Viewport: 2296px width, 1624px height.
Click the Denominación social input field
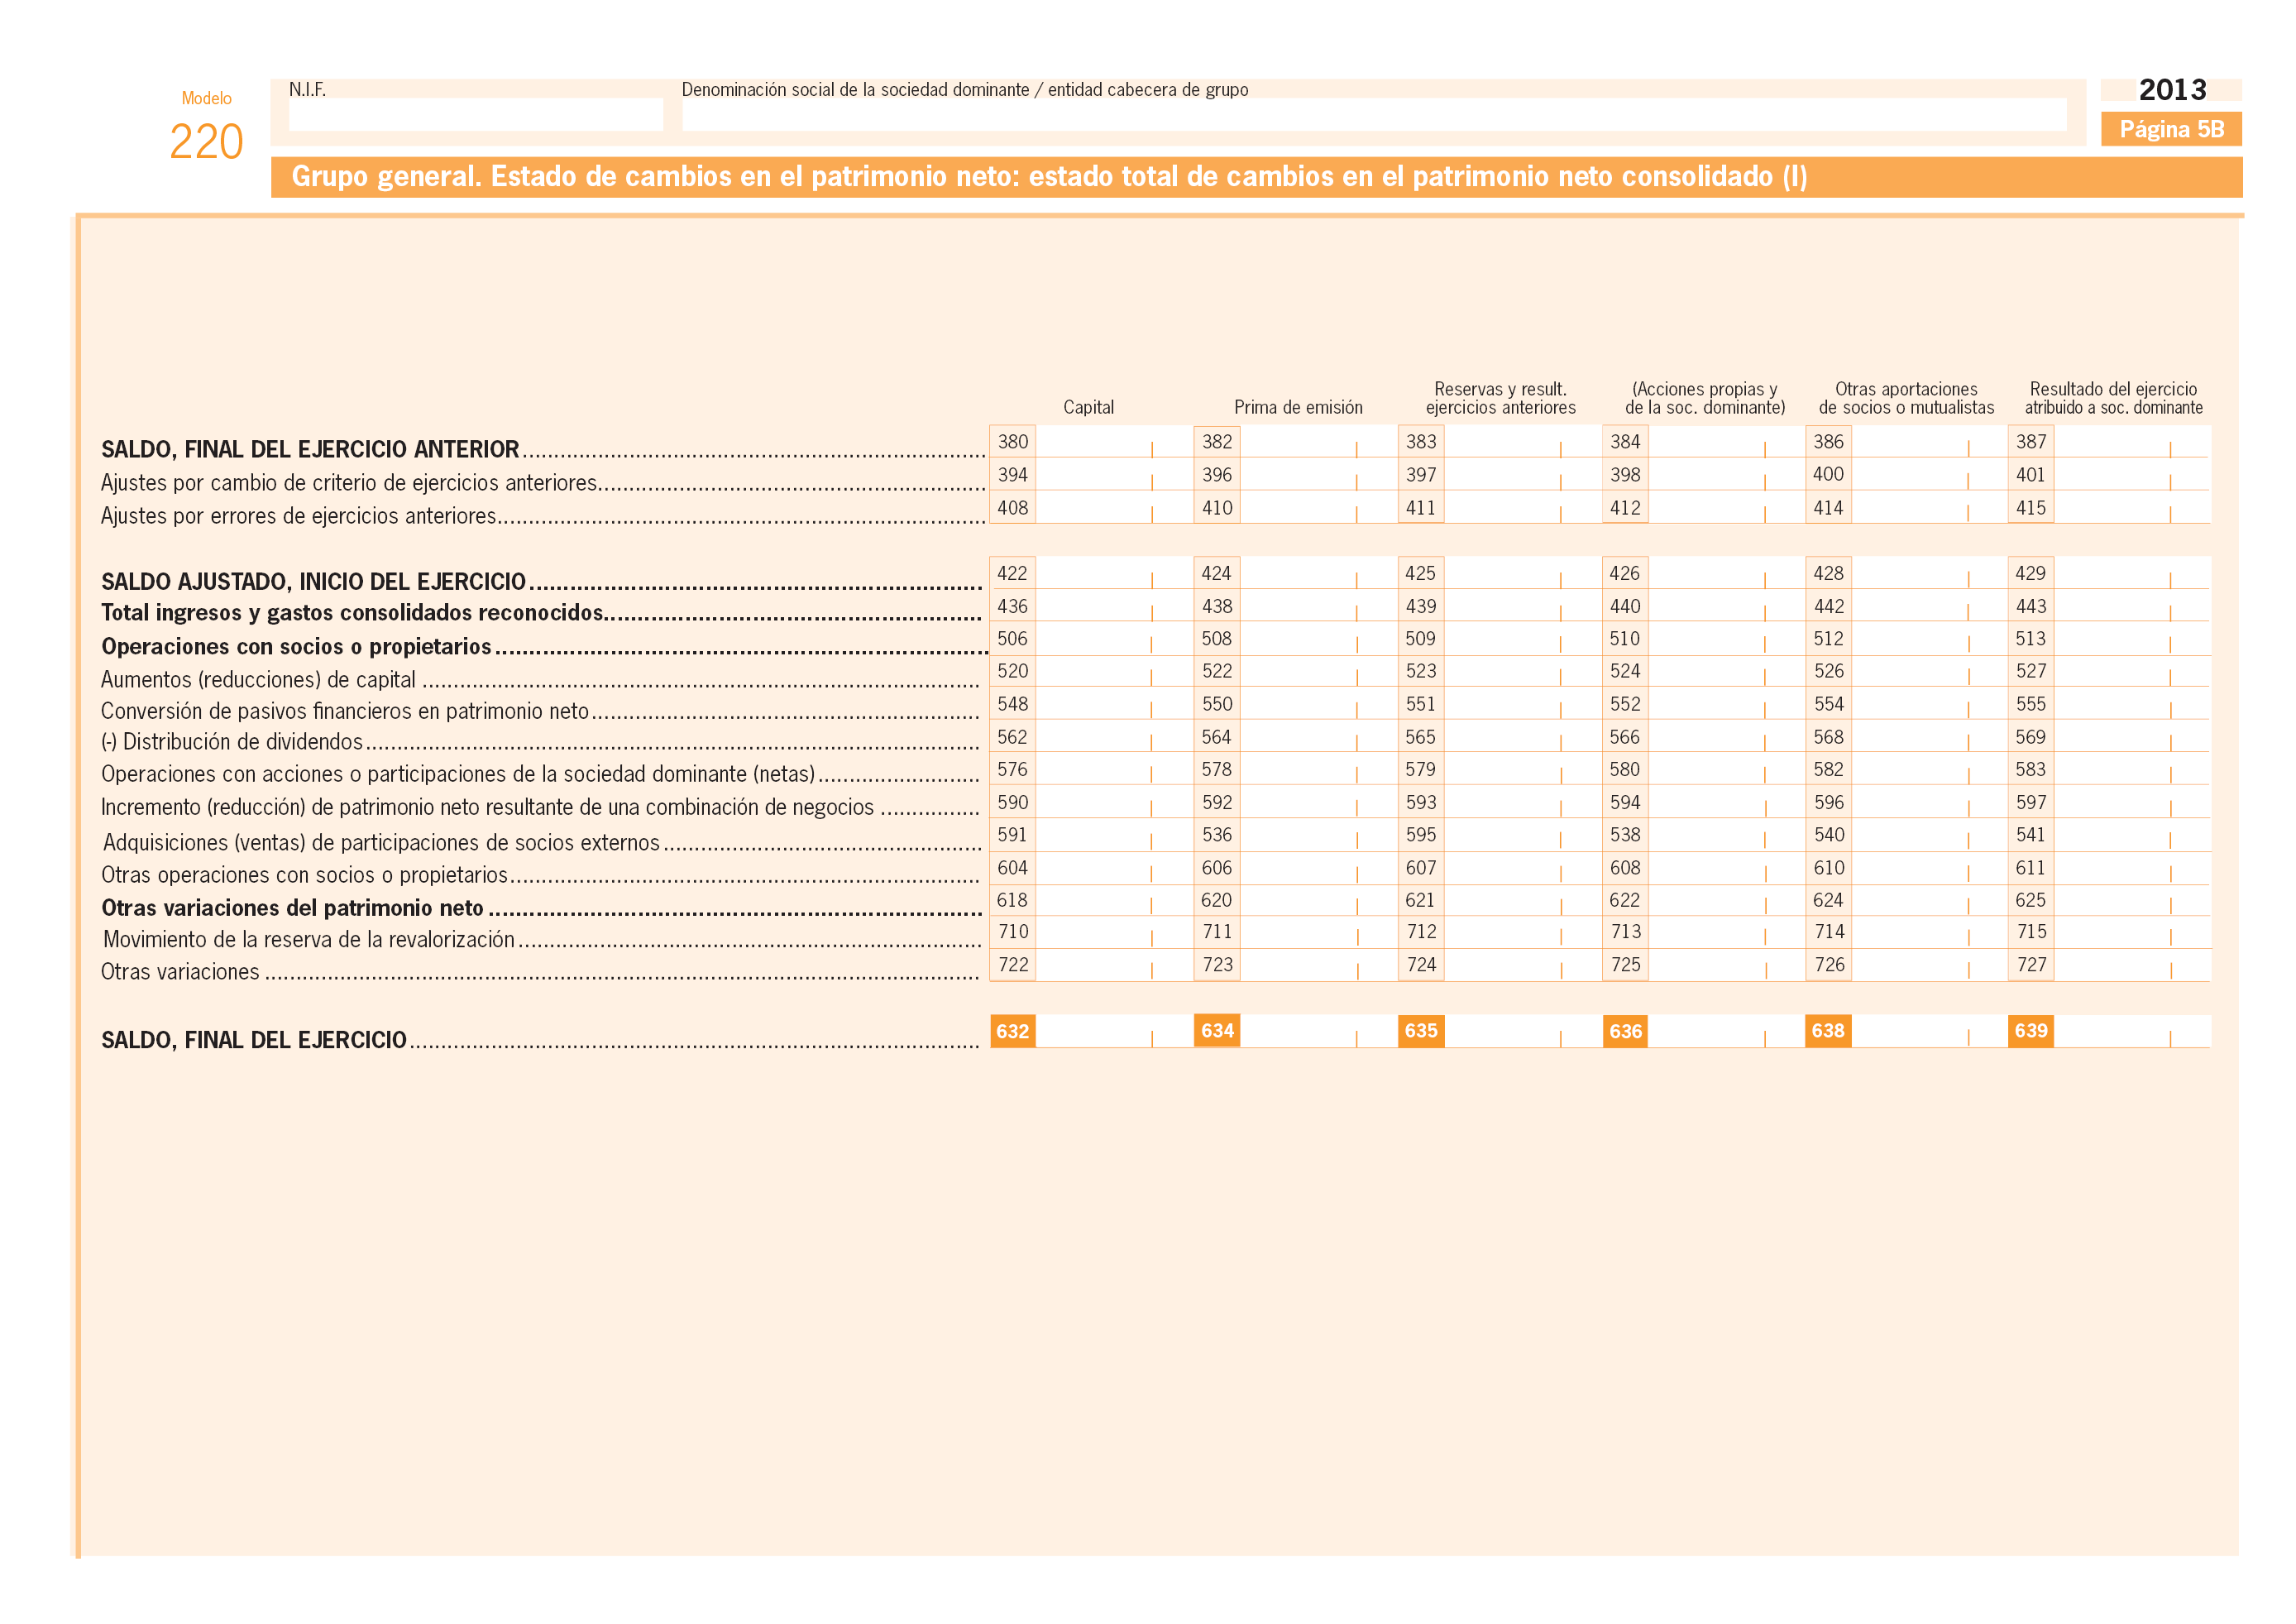1374,114
